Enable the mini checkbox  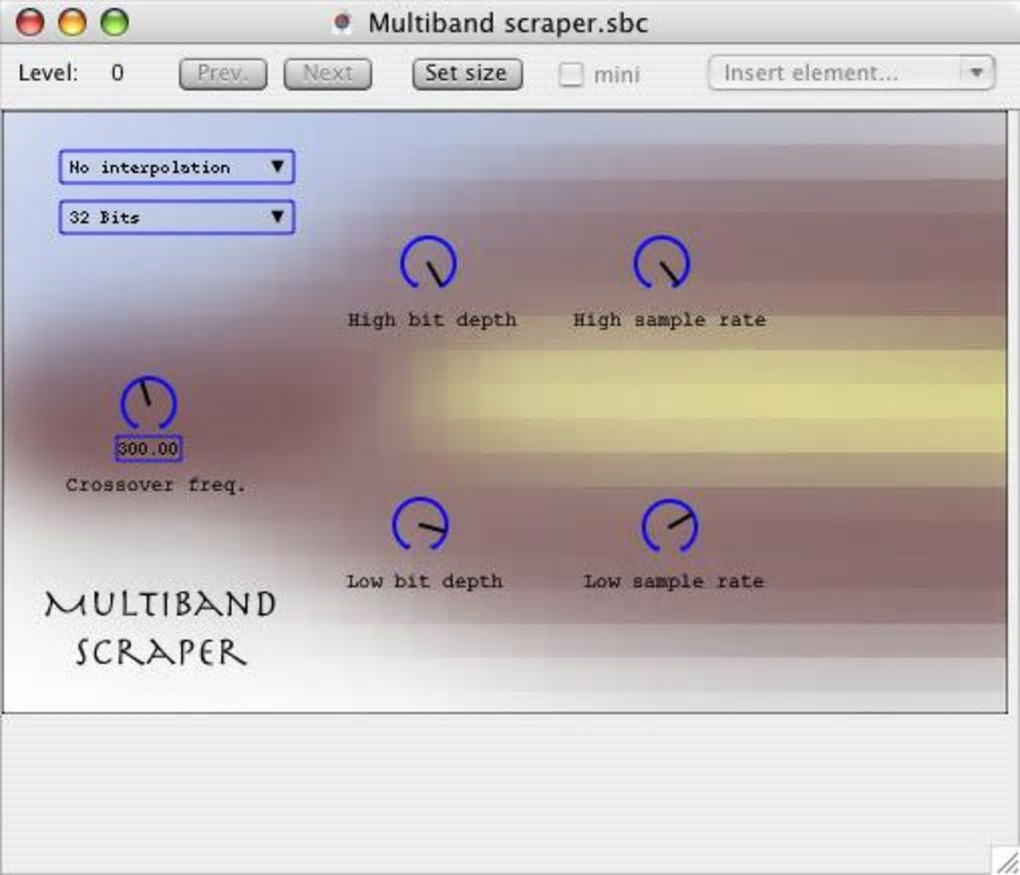(x=570, y=74)
